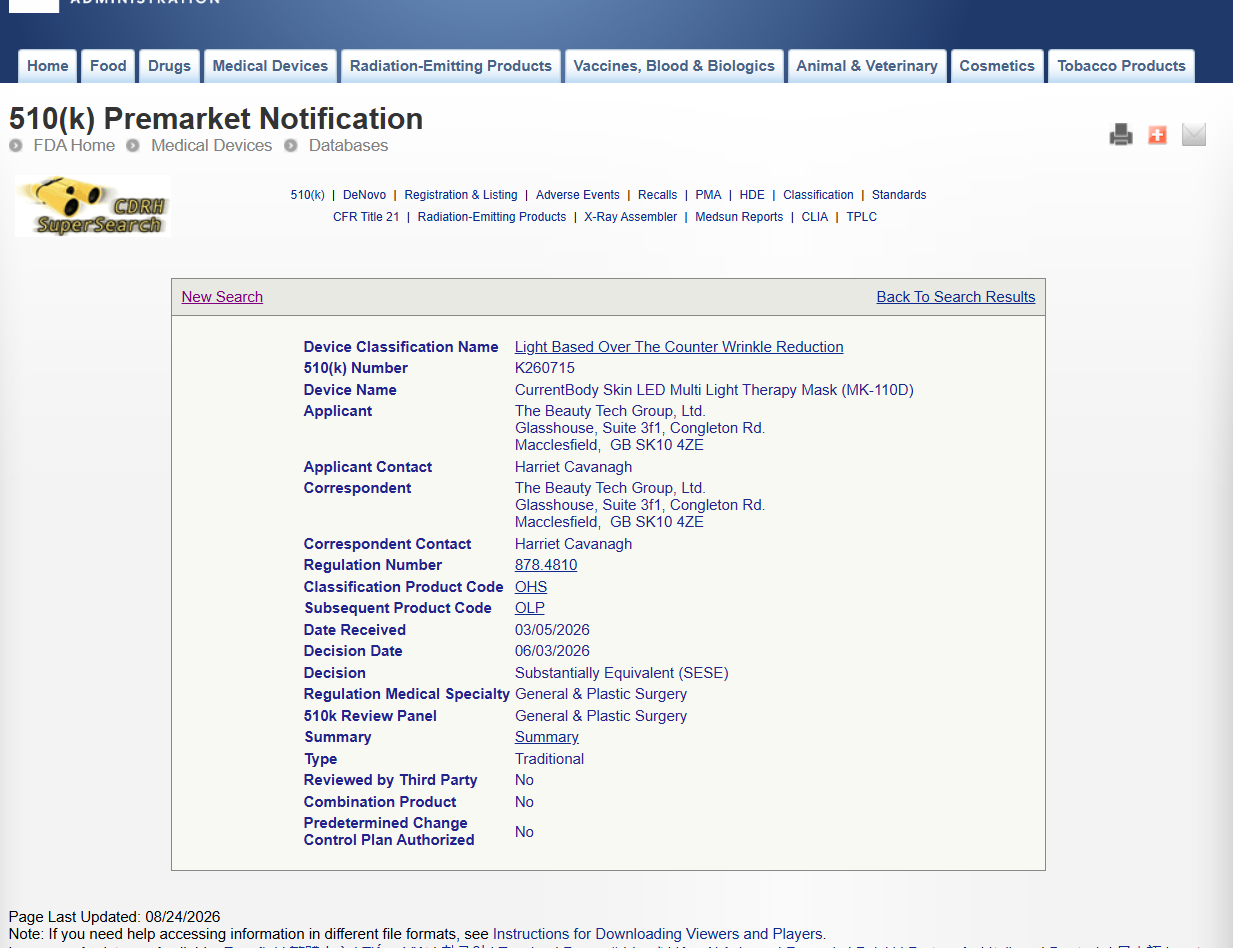
Task: Open the HDE link
Action: coord(752,195)
